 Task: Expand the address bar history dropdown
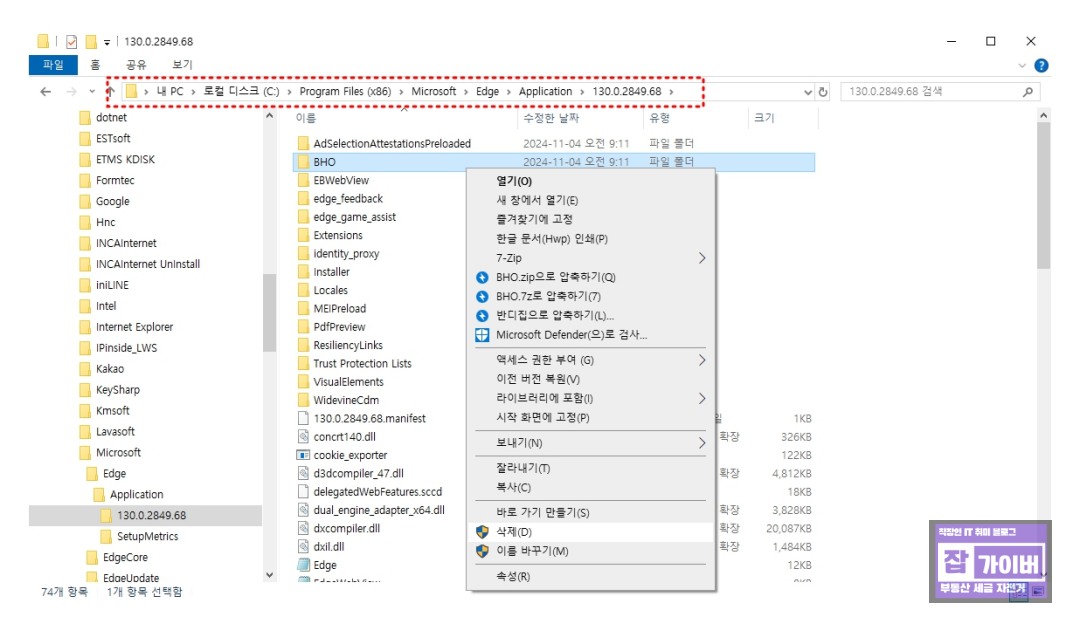coord(808,92)
